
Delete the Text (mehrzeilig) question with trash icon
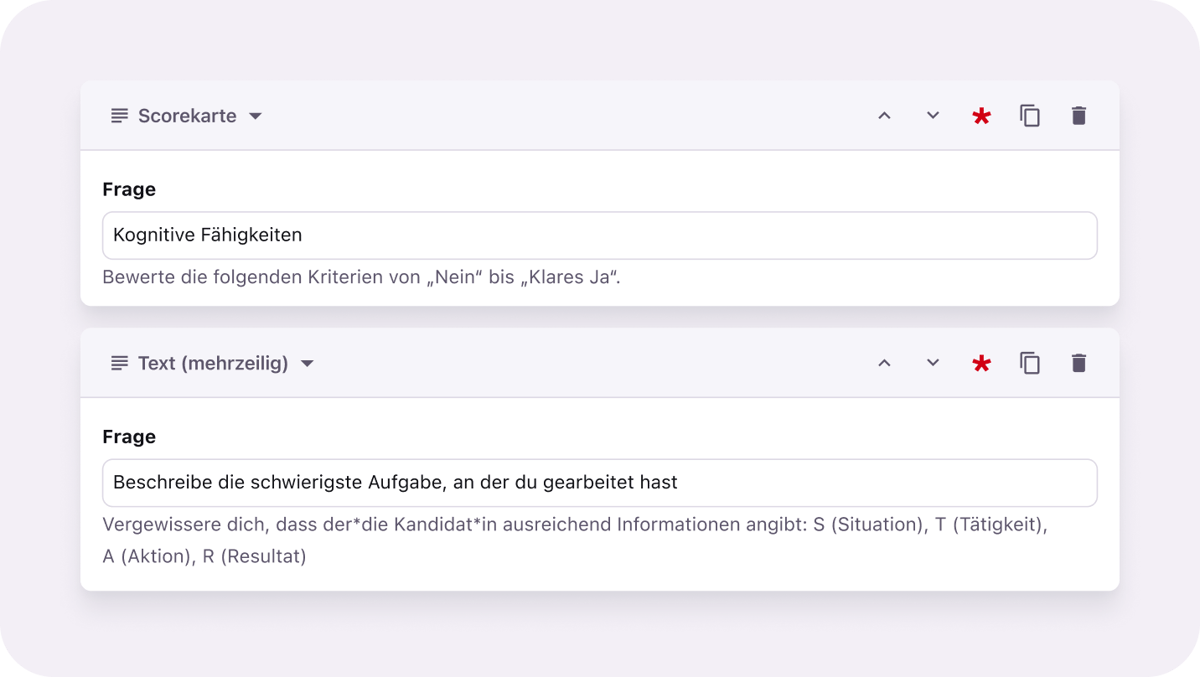click(1078, 363)
